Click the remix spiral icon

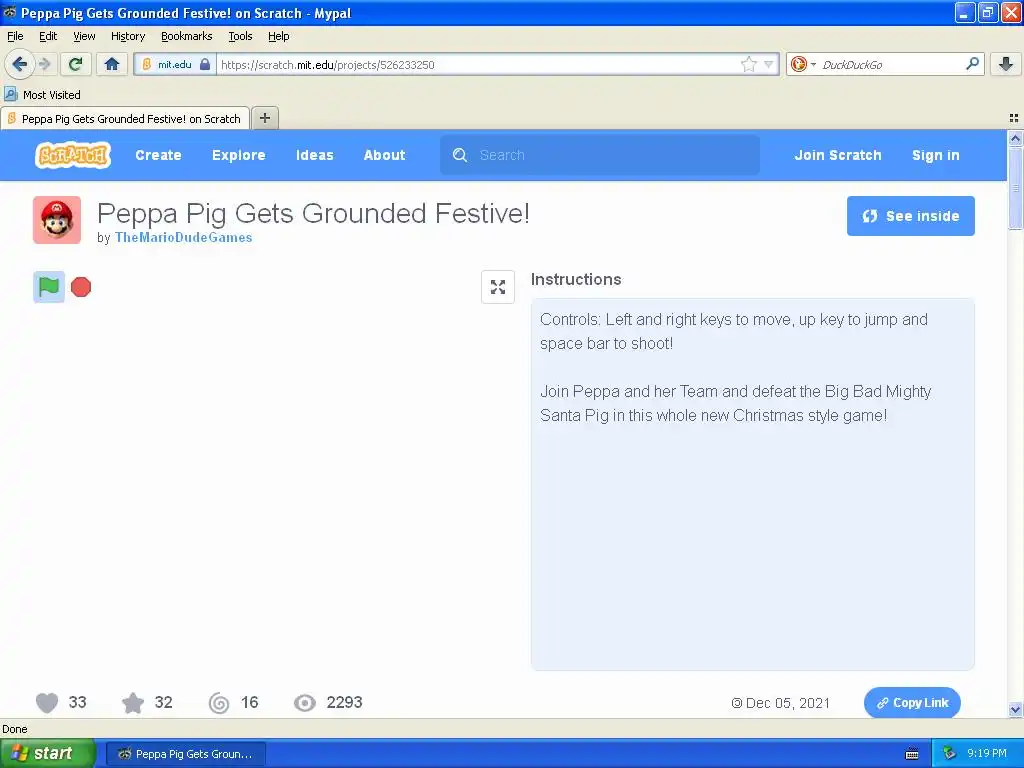pos(219,703)
